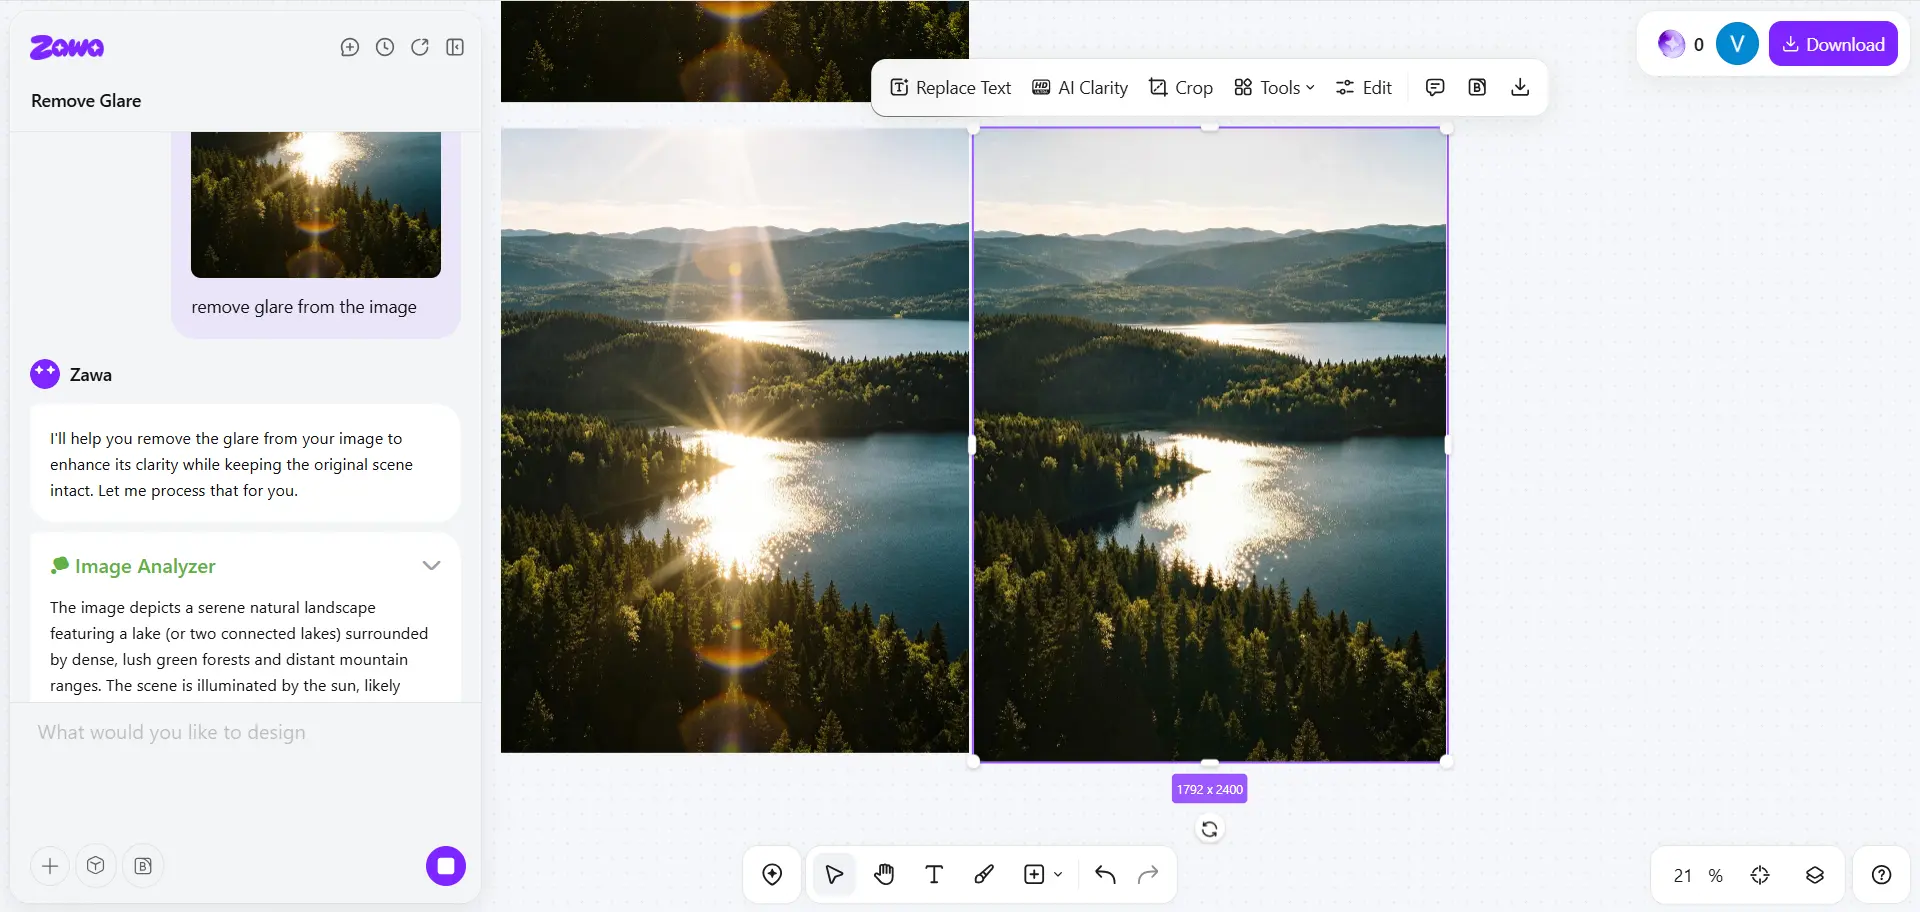
Task: Open the add-frame dropdown arrow
Action: 1058,875
